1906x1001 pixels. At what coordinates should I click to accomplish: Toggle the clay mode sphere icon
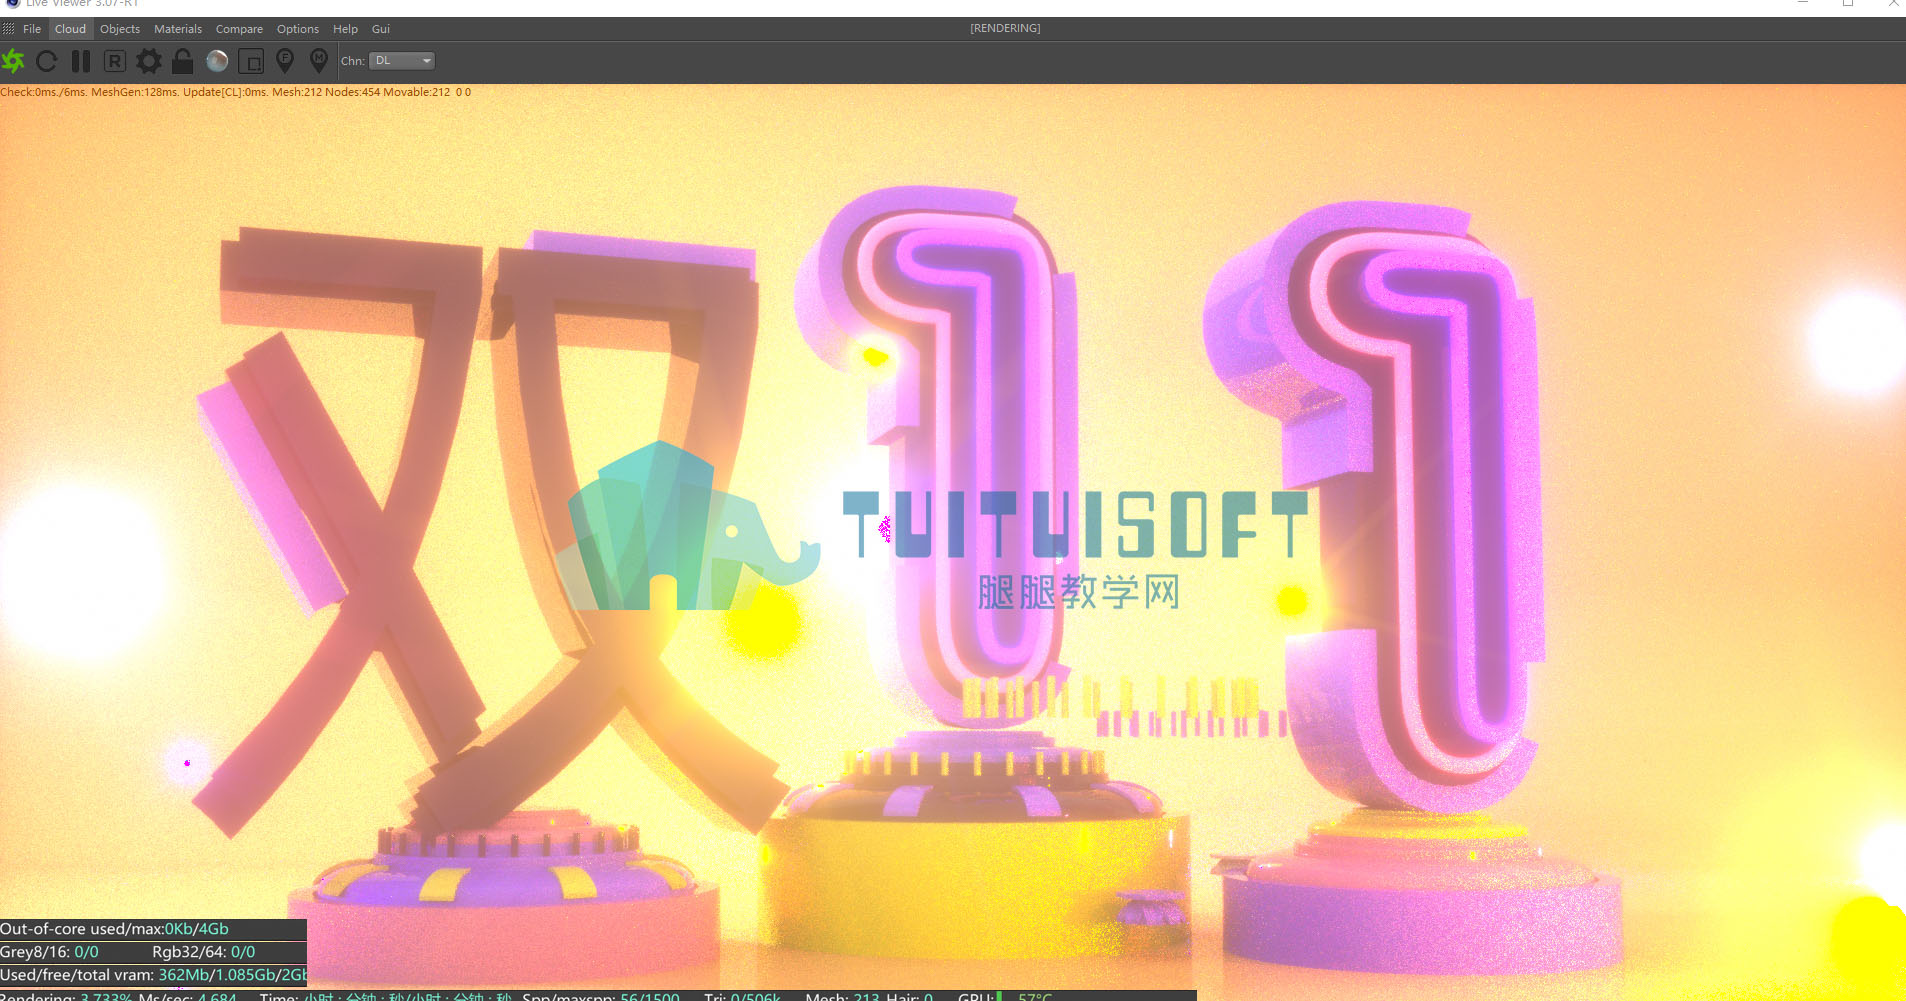pyautogui.click(x=217, y=62)
